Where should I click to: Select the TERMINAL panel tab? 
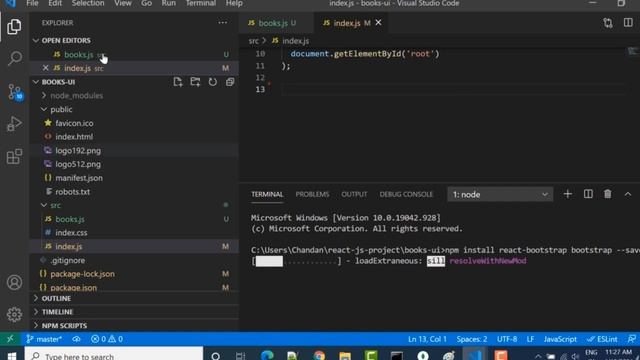tap(267, 194)
